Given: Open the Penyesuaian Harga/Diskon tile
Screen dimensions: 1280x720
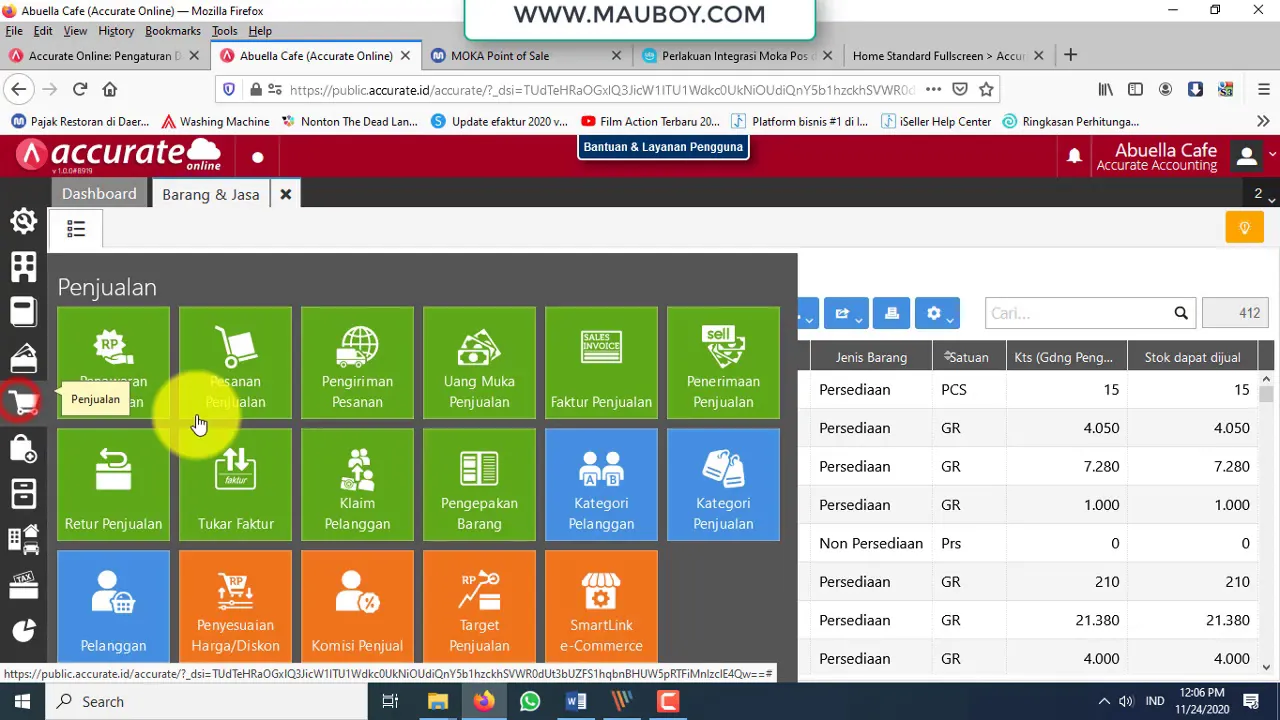Looking at the screenshot, I should click(235, 607).
